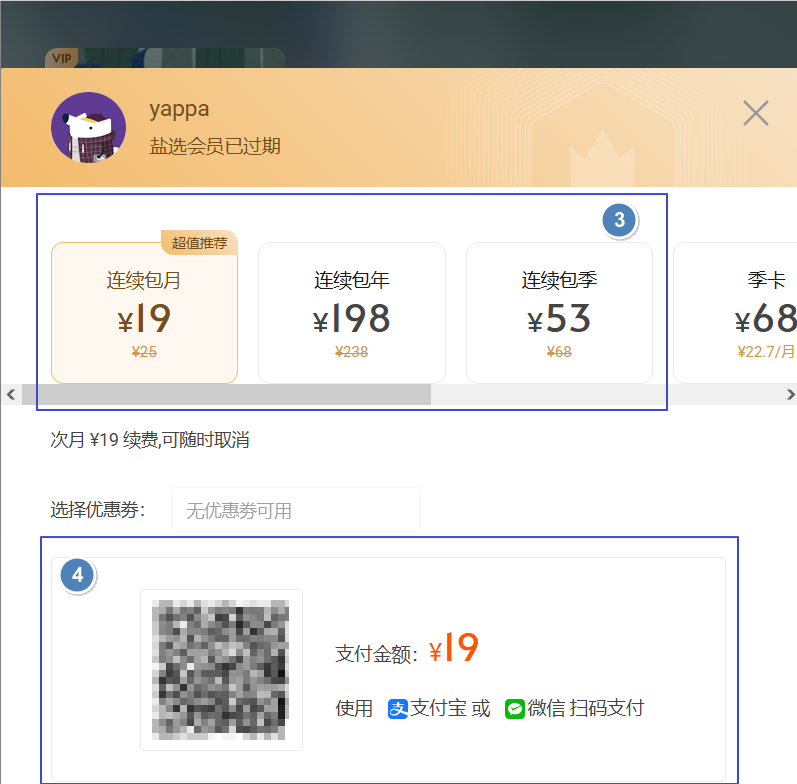Click the crossed-out ¥25 price
Screen dimensions: 797x784
click(144, 351)
